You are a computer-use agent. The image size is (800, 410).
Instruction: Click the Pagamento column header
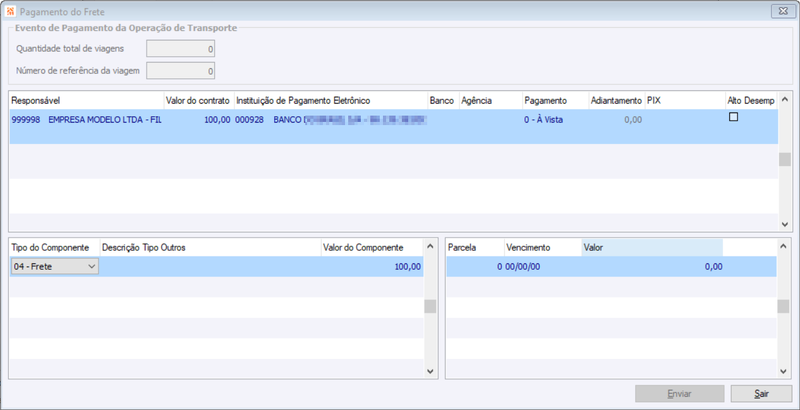(555, 100)
